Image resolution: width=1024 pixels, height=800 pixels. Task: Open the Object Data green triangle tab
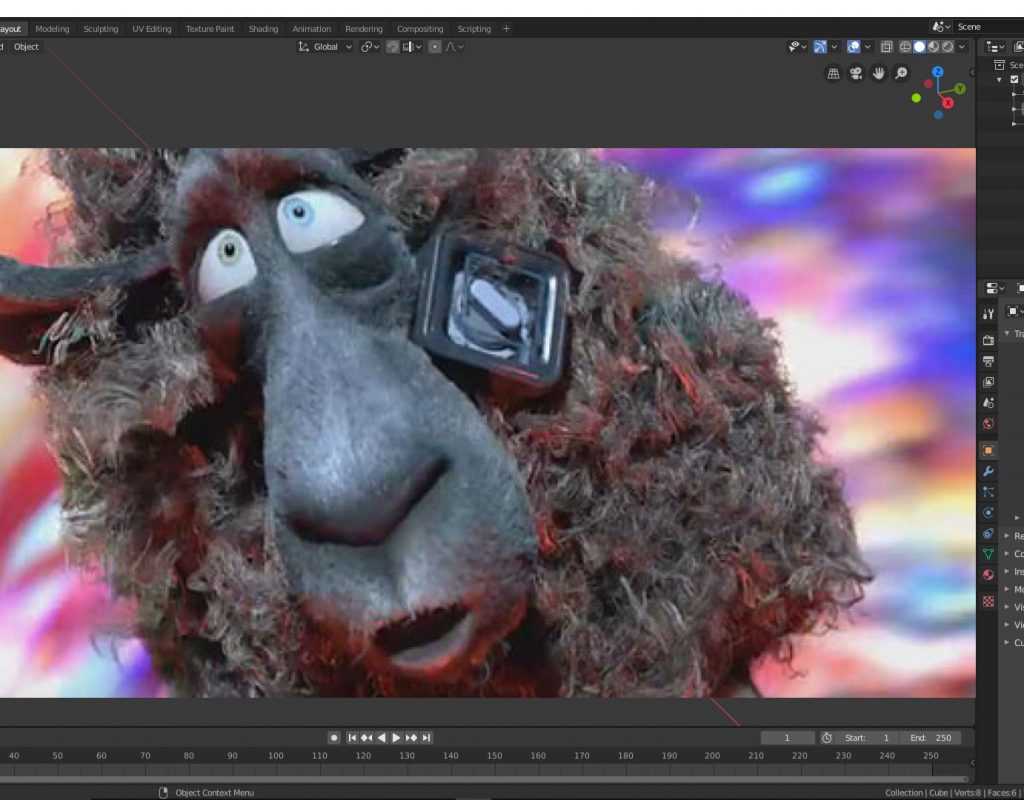click(x=988, y=554)
